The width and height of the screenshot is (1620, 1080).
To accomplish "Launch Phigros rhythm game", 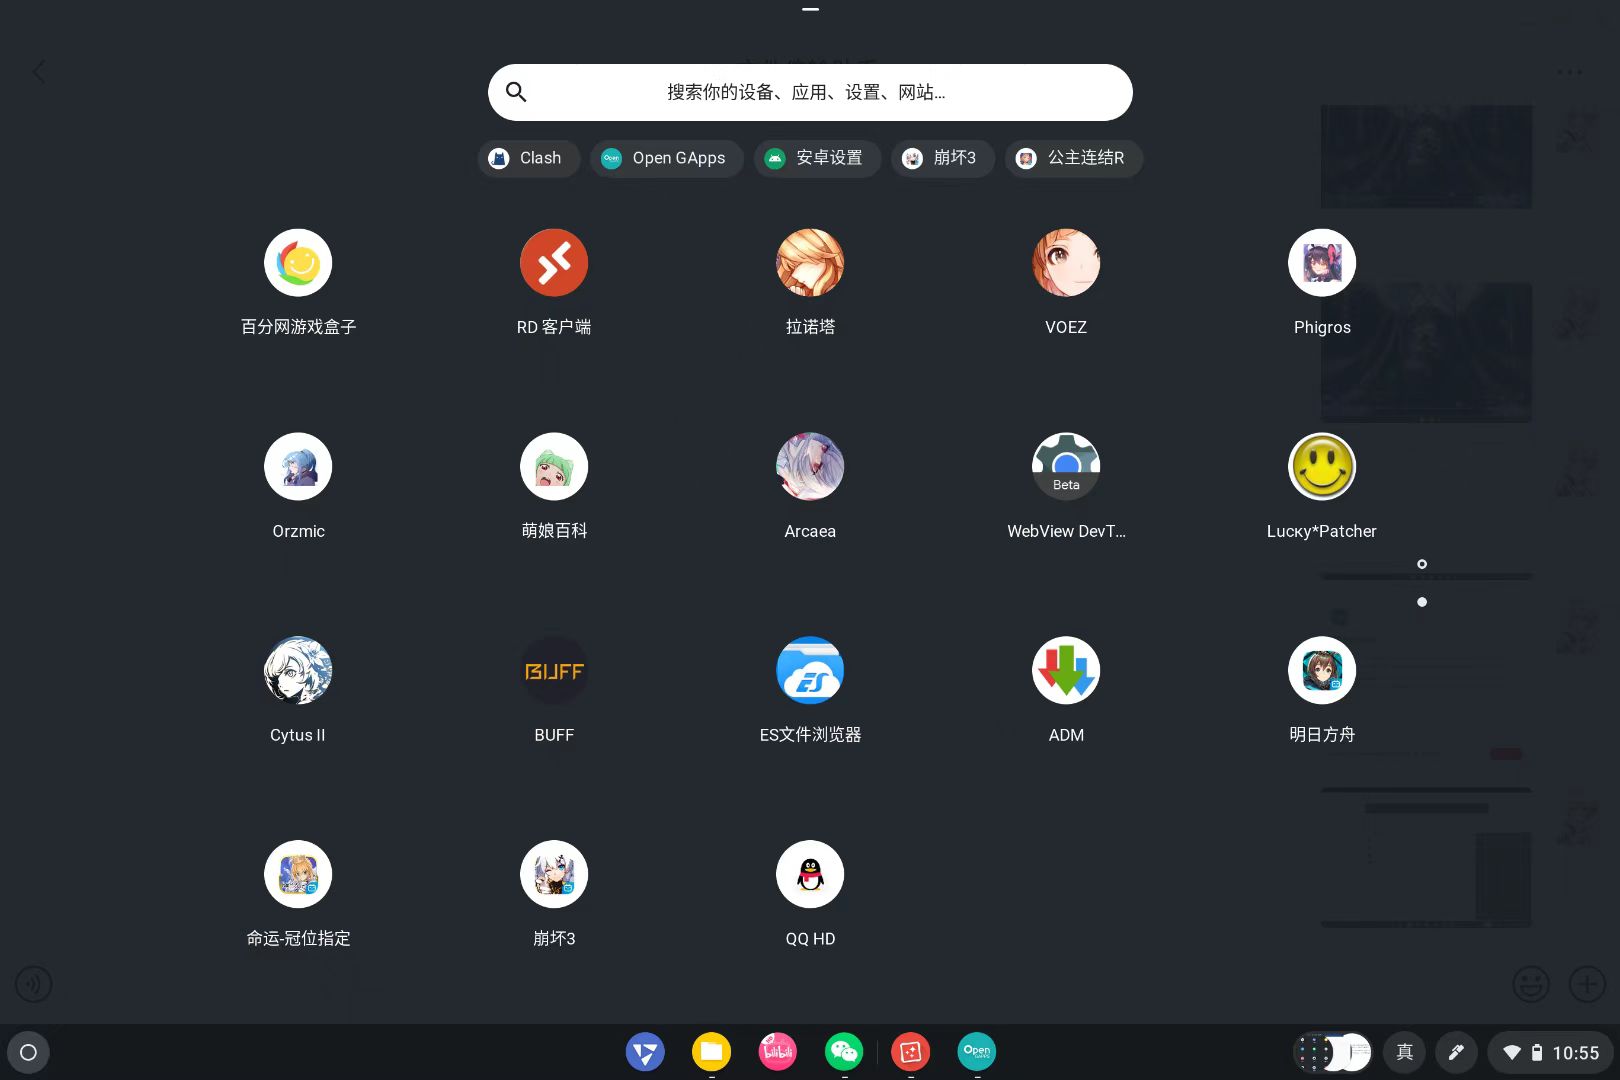I will click(1322, 263).
